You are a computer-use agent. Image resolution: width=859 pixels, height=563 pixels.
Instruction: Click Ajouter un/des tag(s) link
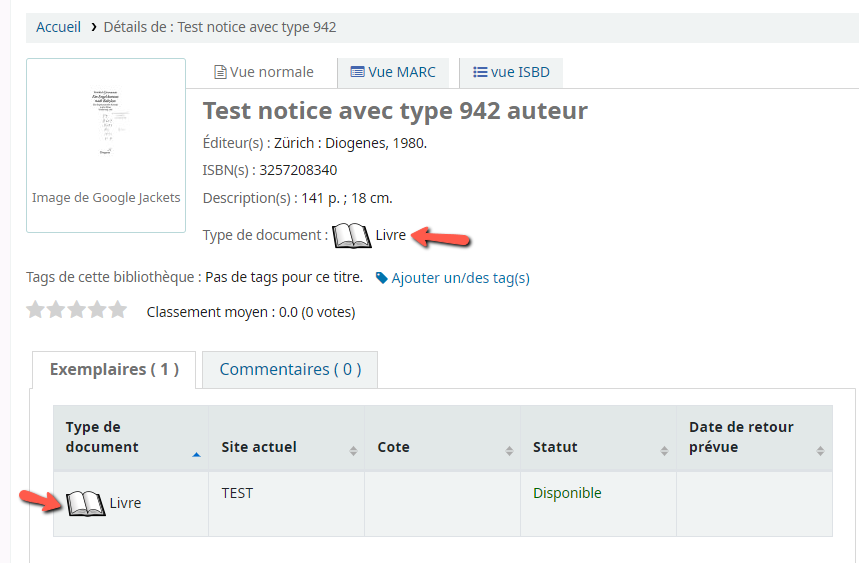[x=460, y=278]
